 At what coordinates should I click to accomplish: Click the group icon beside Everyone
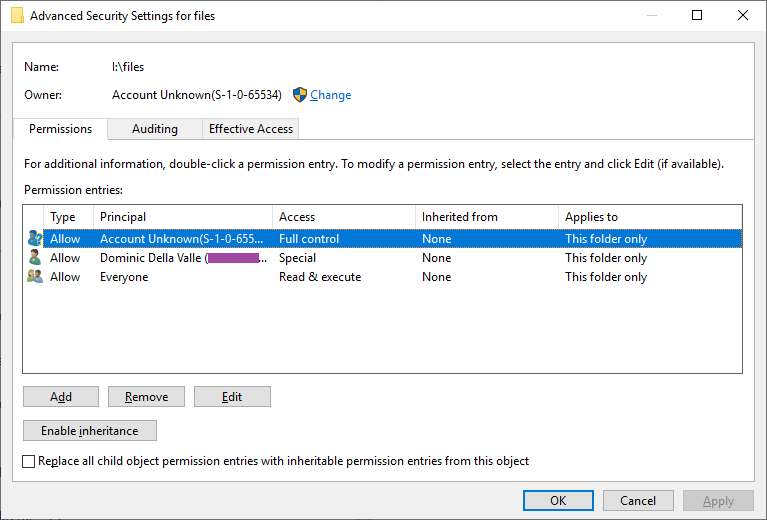coord(35,276)
